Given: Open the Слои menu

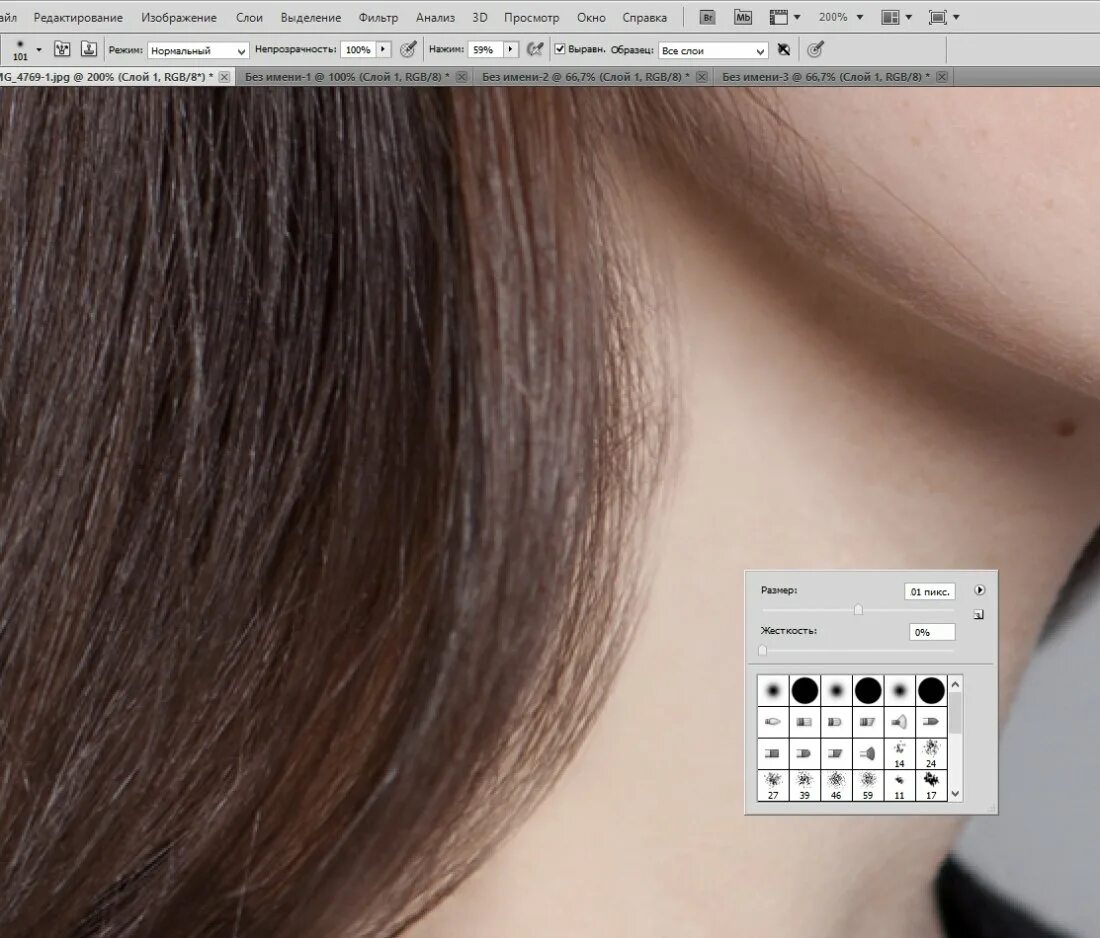Looking at the screenshot, I should (x=249, y=18).
